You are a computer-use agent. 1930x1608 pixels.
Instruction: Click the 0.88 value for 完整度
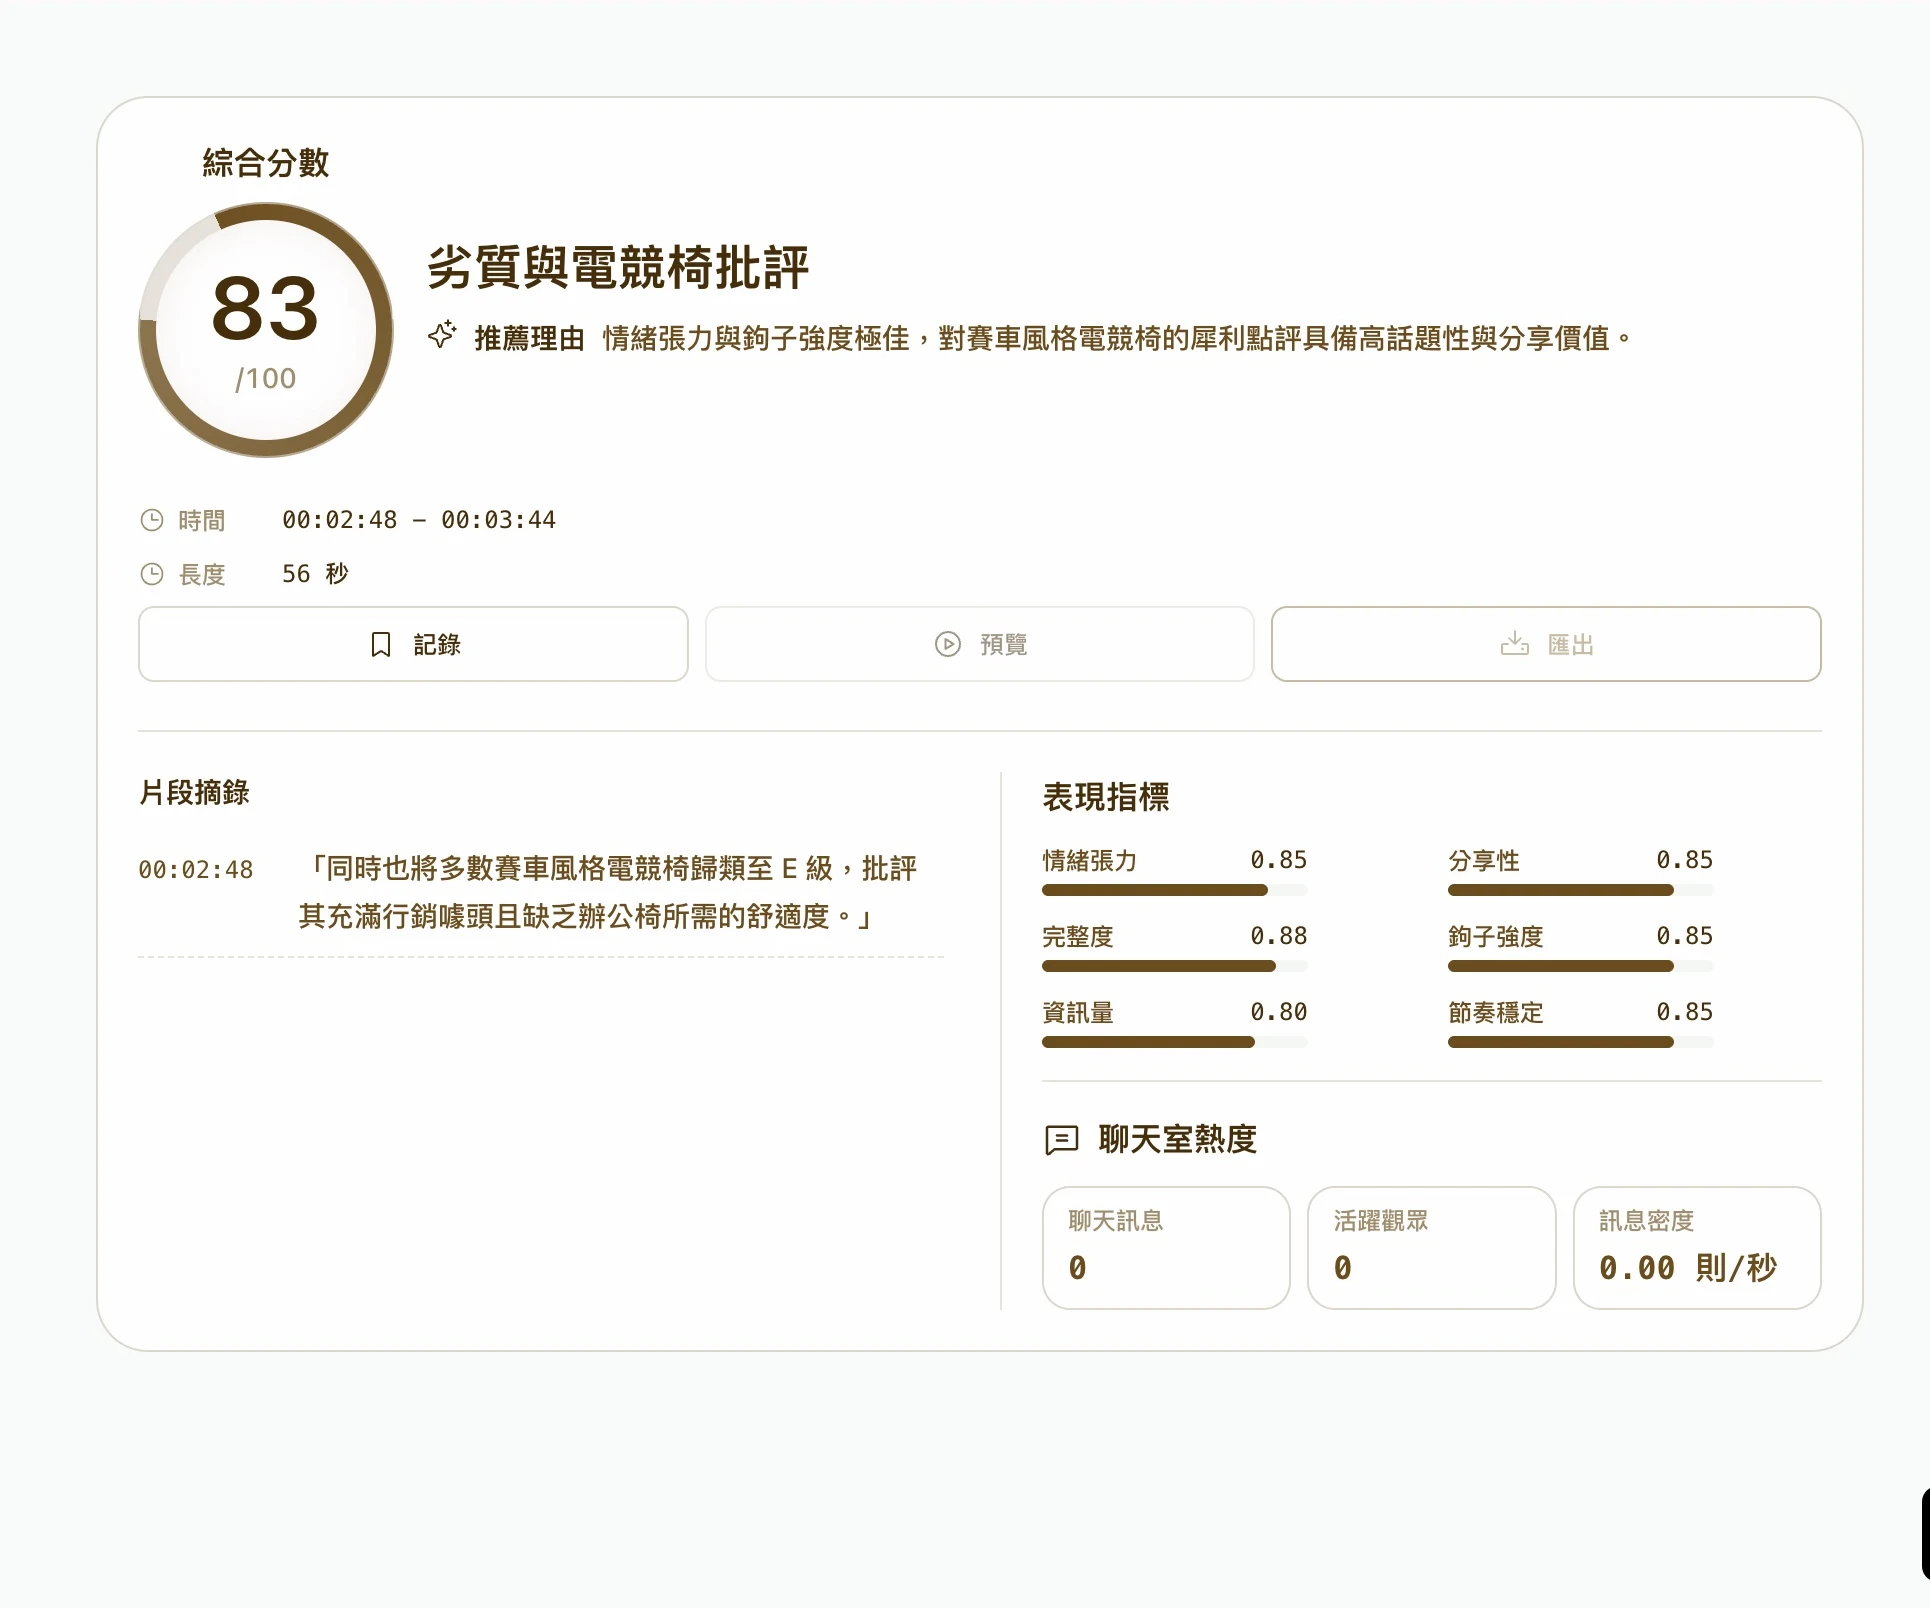pyautogui.click(x=1278, y=936)
